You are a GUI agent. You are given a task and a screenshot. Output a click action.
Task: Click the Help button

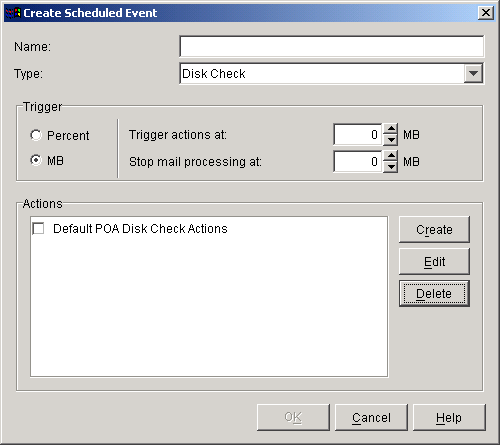pyautogui.click(x=449, y=417)
